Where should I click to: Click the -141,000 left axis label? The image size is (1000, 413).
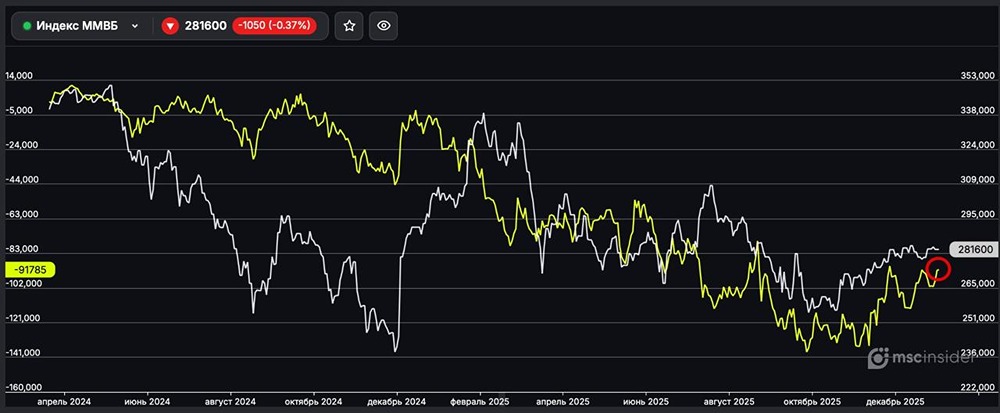pos(24,353)
